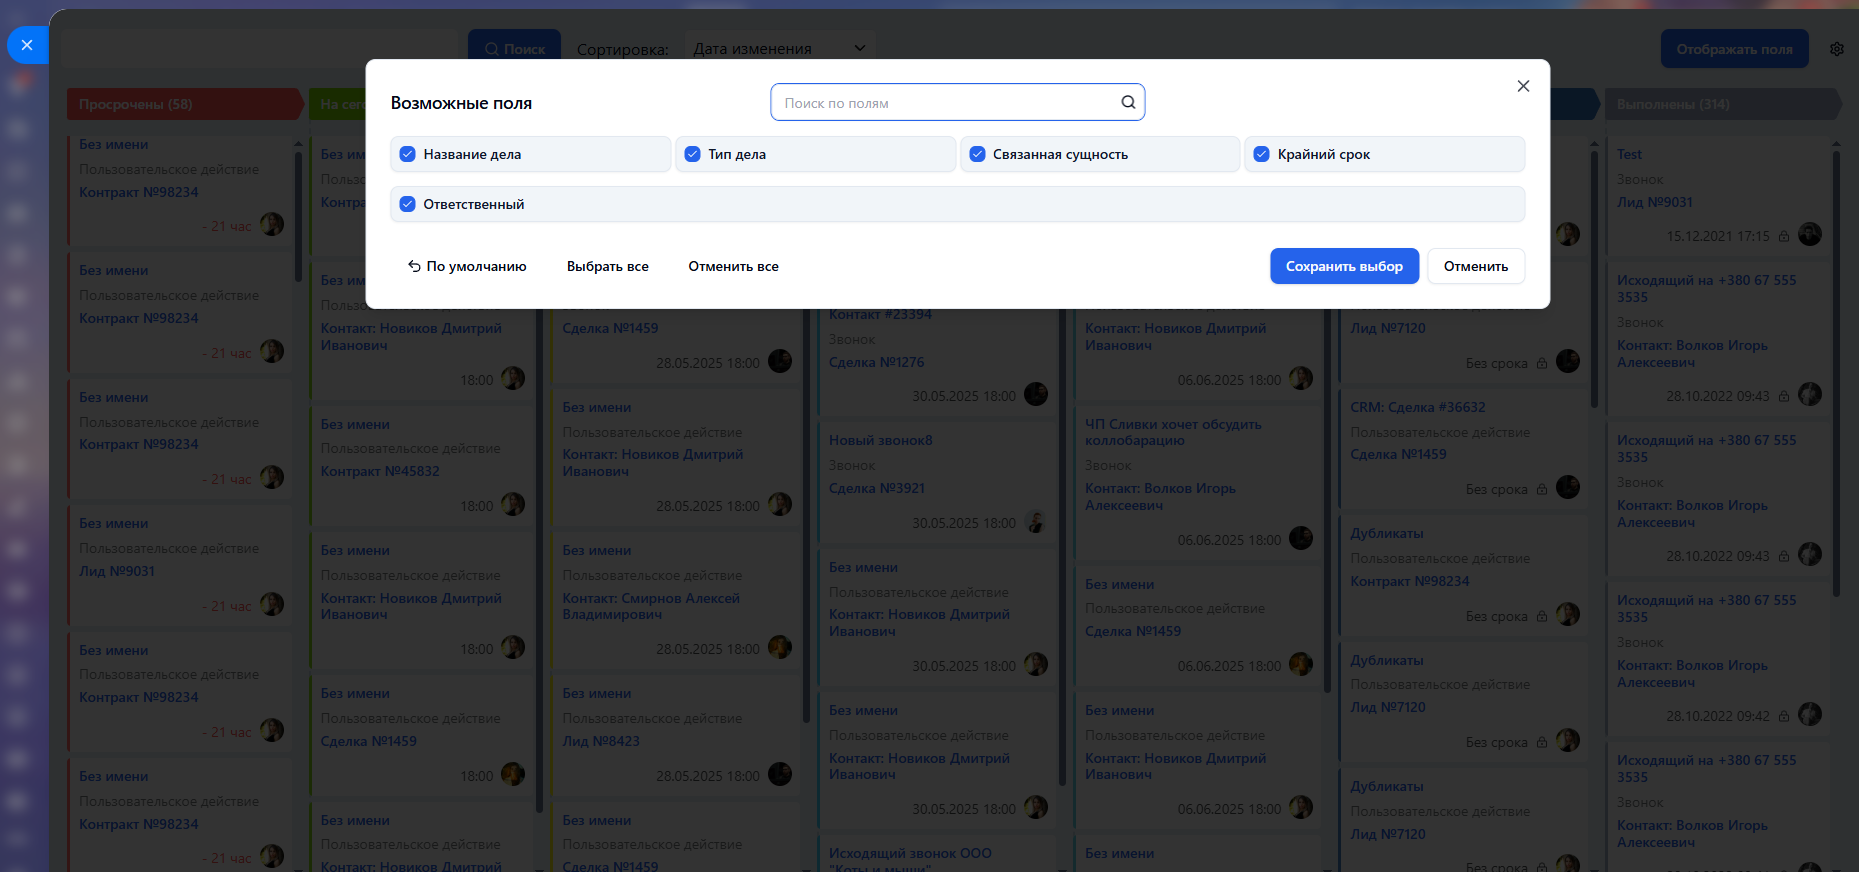This screenshot has height=872, width=1859.
Task: Open settings gear icon at top right
Action: tap(1836, 49)
